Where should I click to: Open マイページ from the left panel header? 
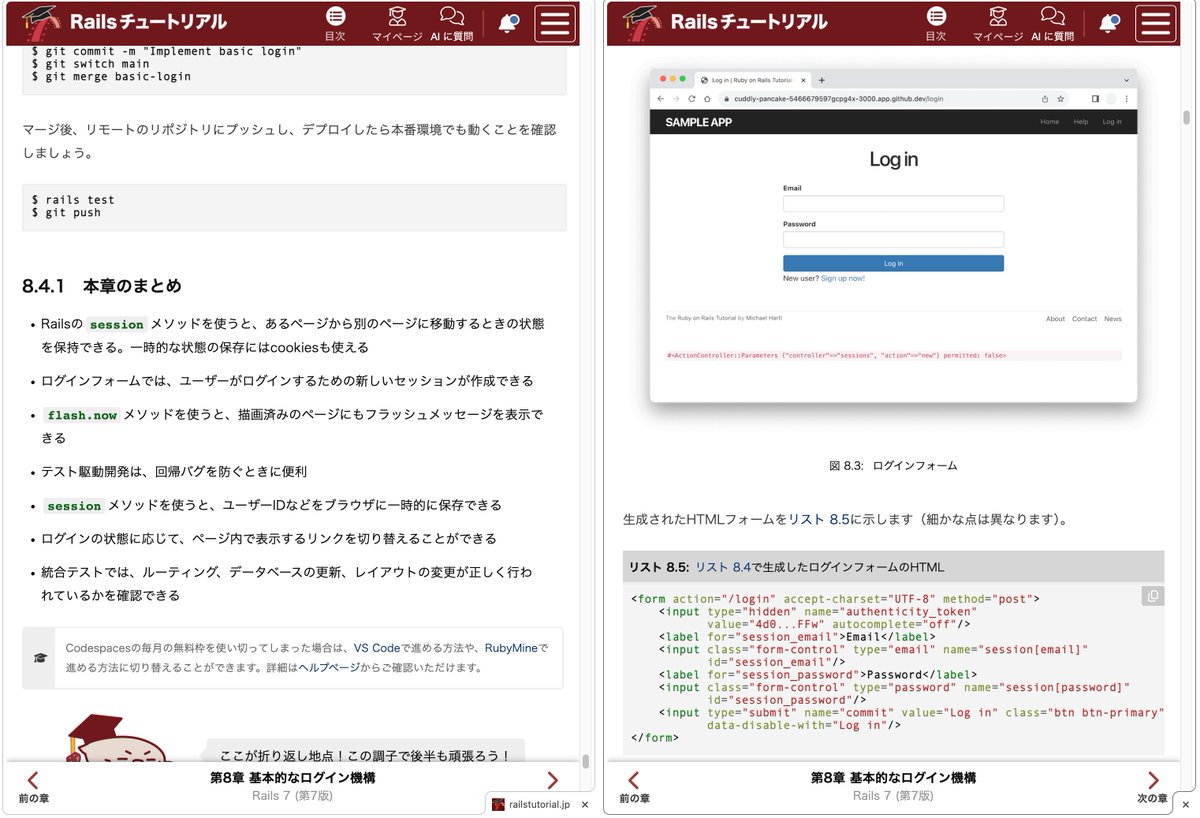coord(397,21)
